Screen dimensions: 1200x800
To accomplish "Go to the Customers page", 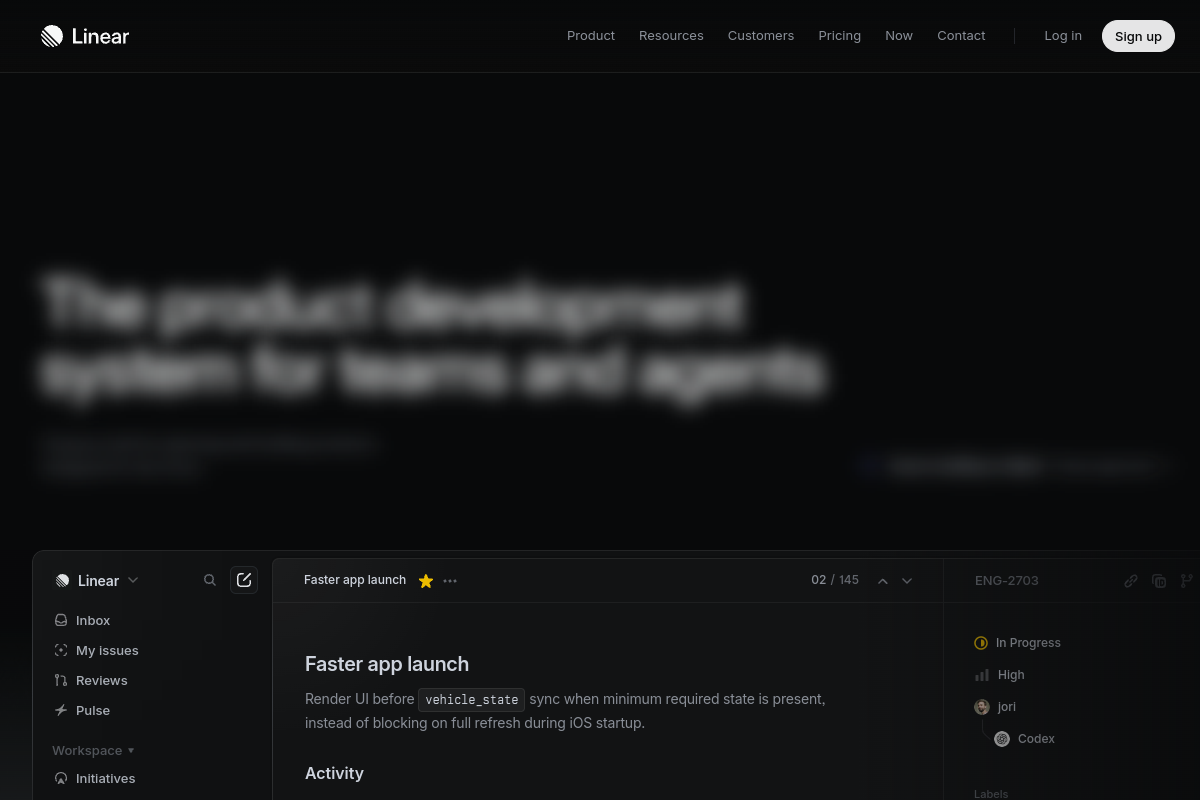I will tap(761, 35).
